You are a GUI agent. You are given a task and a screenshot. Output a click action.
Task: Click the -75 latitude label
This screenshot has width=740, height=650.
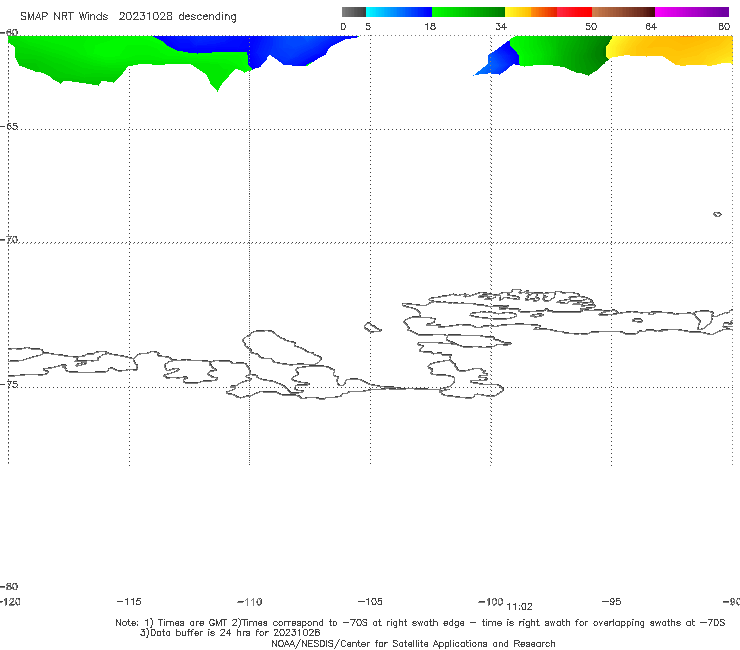tap(9, 384)
